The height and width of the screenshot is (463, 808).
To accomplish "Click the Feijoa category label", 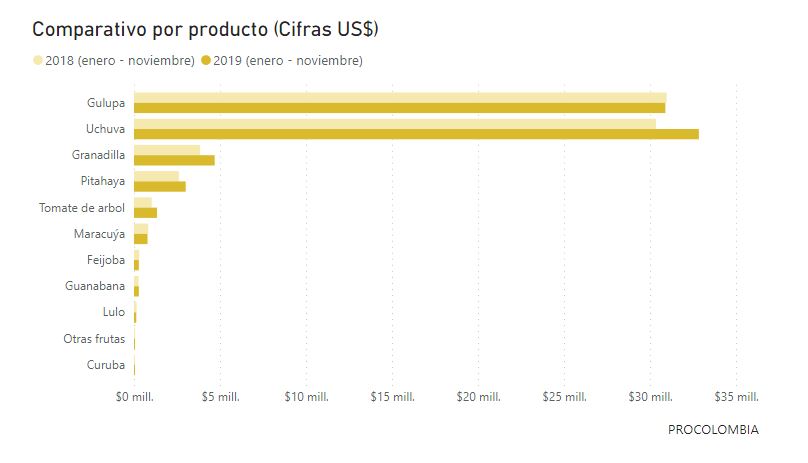I will [106, 260].
